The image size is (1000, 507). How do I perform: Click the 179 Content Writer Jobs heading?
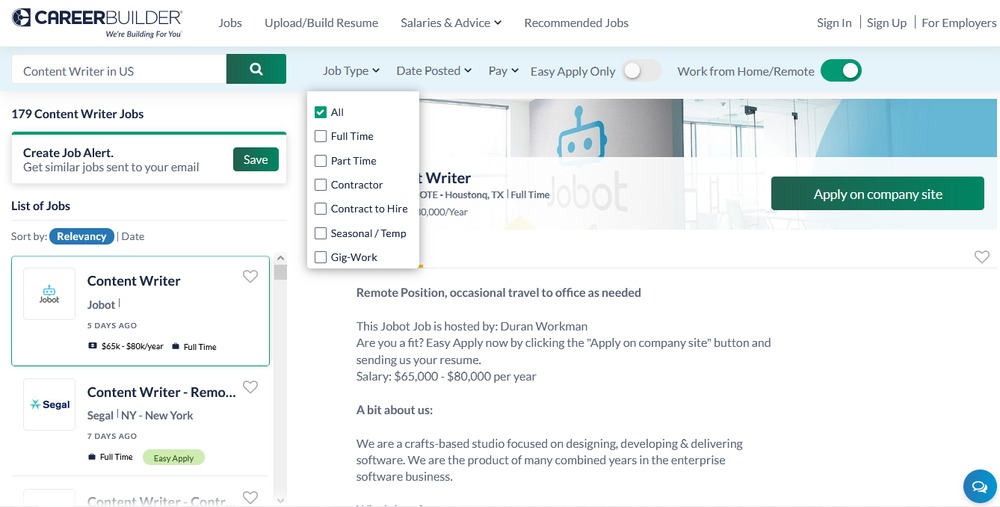[x=78, y=114]
